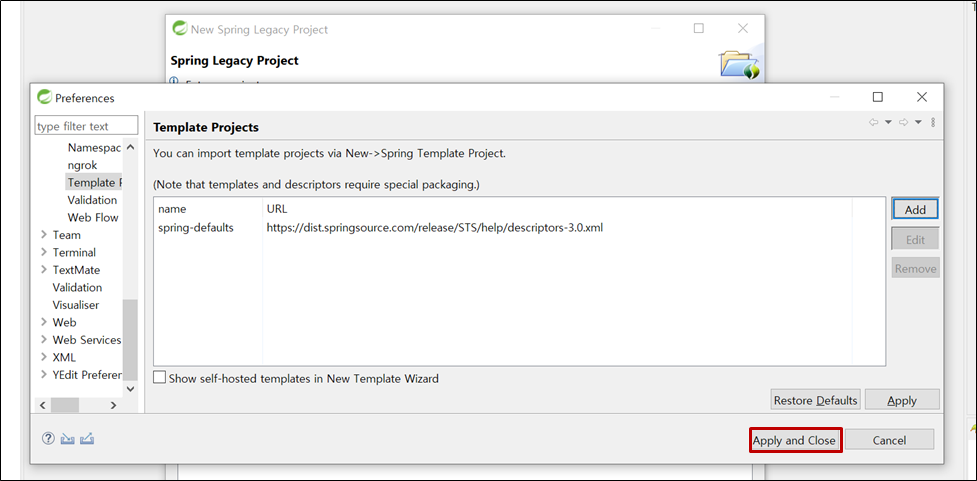977x481 pixels.
Task: Click the Spring icon in New Spring Legacy Project window
Action: pos(180,29)
